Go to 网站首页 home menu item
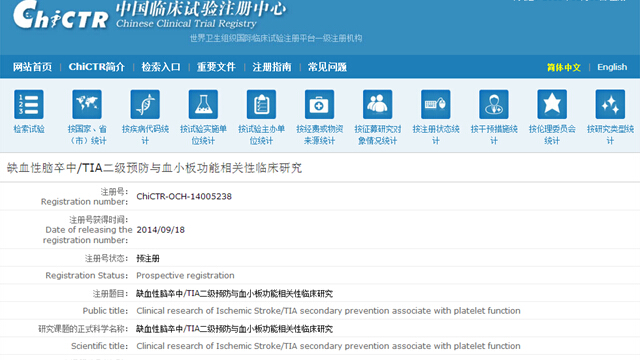Screen dimensions: 640x360 coord(32,67)
